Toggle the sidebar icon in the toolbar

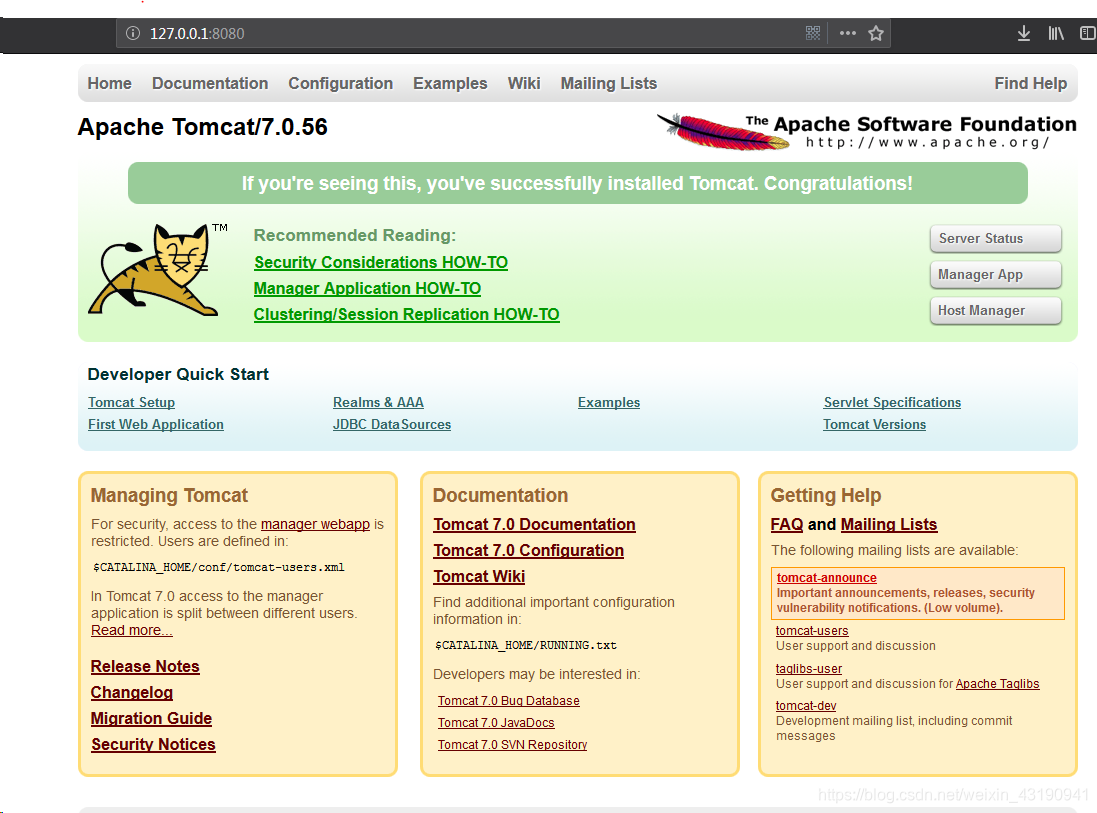pos(1088,33)
